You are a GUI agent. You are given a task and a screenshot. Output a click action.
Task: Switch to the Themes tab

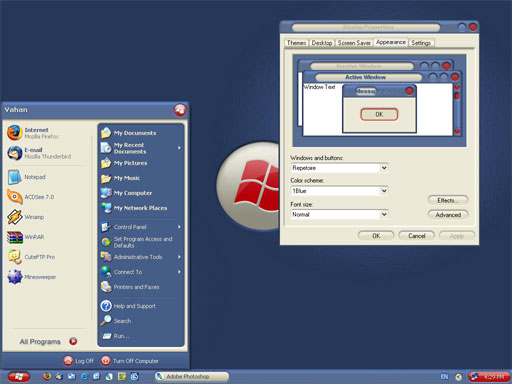(x=296, y=43)
